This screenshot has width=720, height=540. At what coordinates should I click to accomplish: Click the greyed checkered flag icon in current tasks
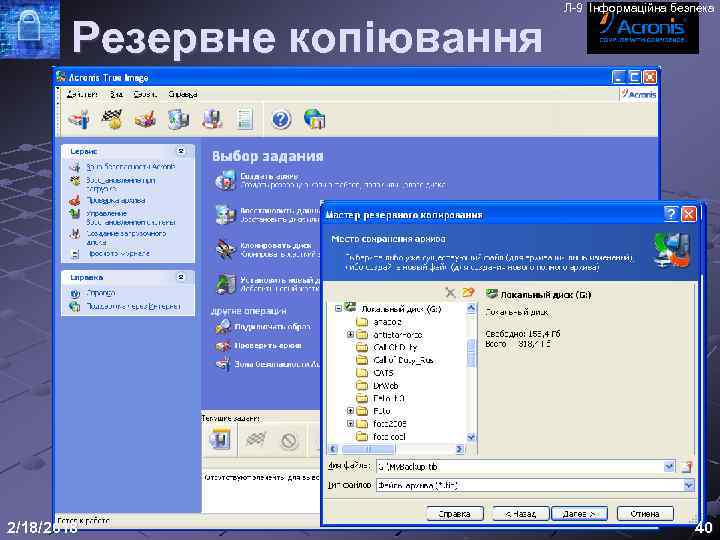[x=255, y=440]
